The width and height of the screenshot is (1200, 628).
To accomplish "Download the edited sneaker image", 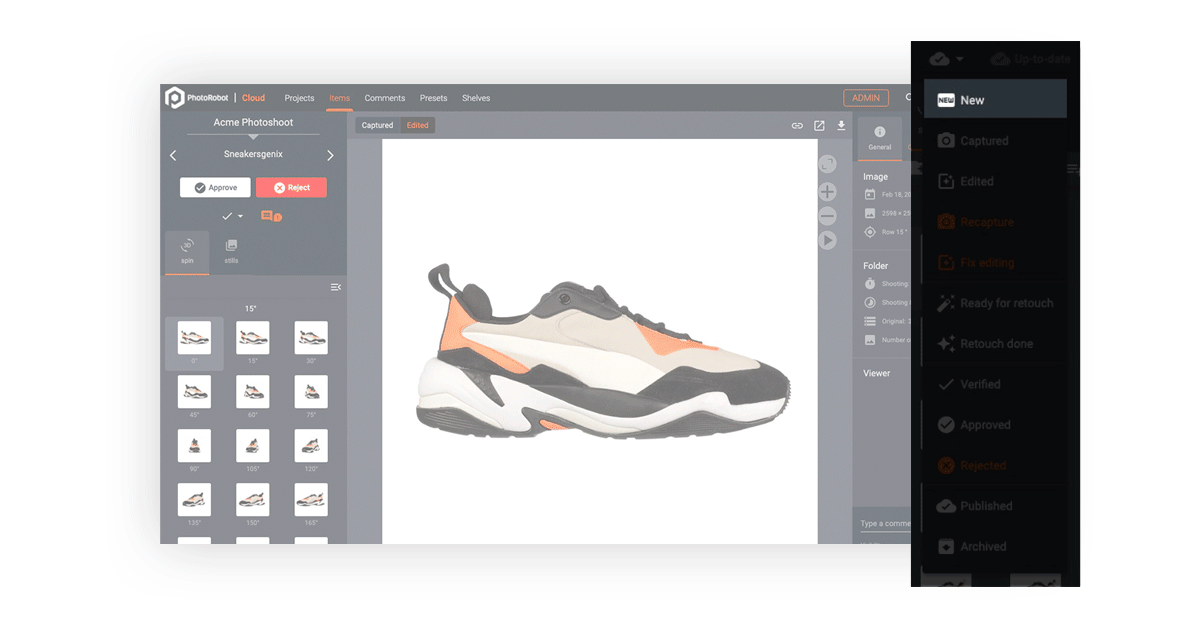I will [x=840, y=125].
